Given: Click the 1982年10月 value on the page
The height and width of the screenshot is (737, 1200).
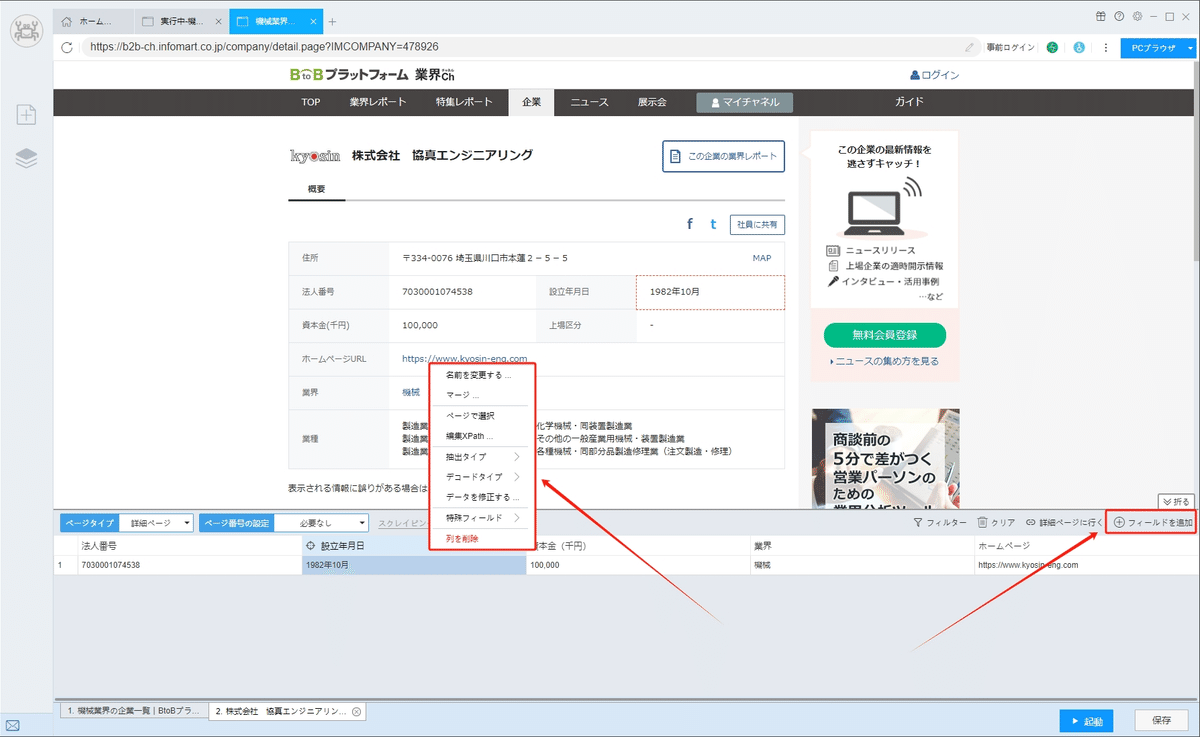Looking at the screenshot, I should pyautogui.click(x=676, y=292).
